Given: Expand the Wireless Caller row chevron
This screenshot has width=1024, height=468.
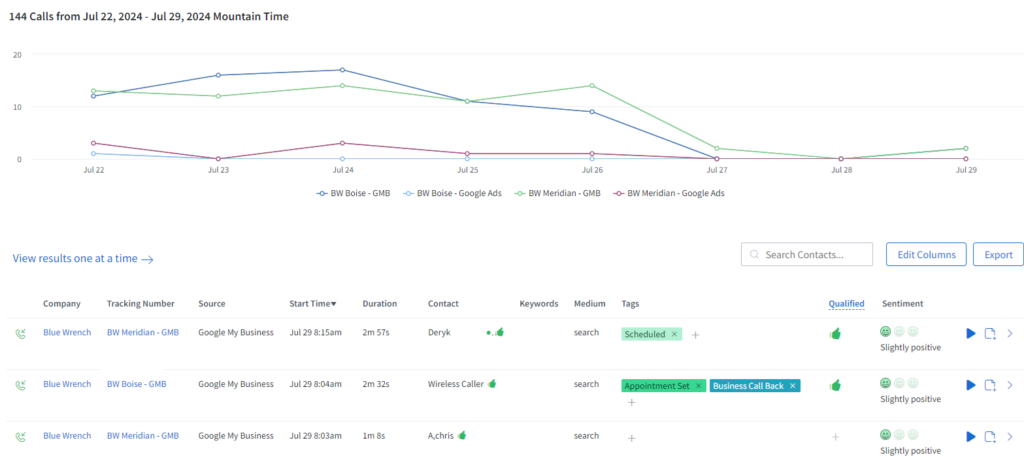Looking at the screenshot, I should [x=1009, y=385].
